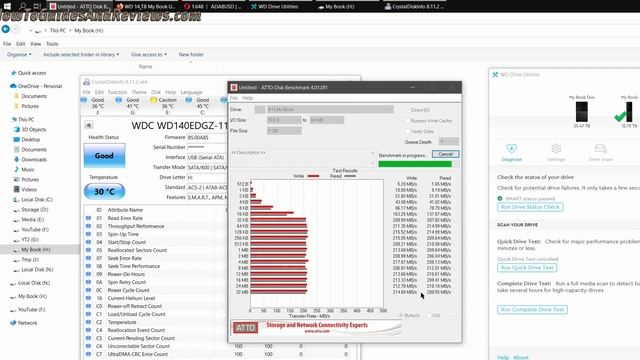Open the Windows Start menu
Image resolution: width=640 pixels, height=360 pixels.
[x=7, y=7]
